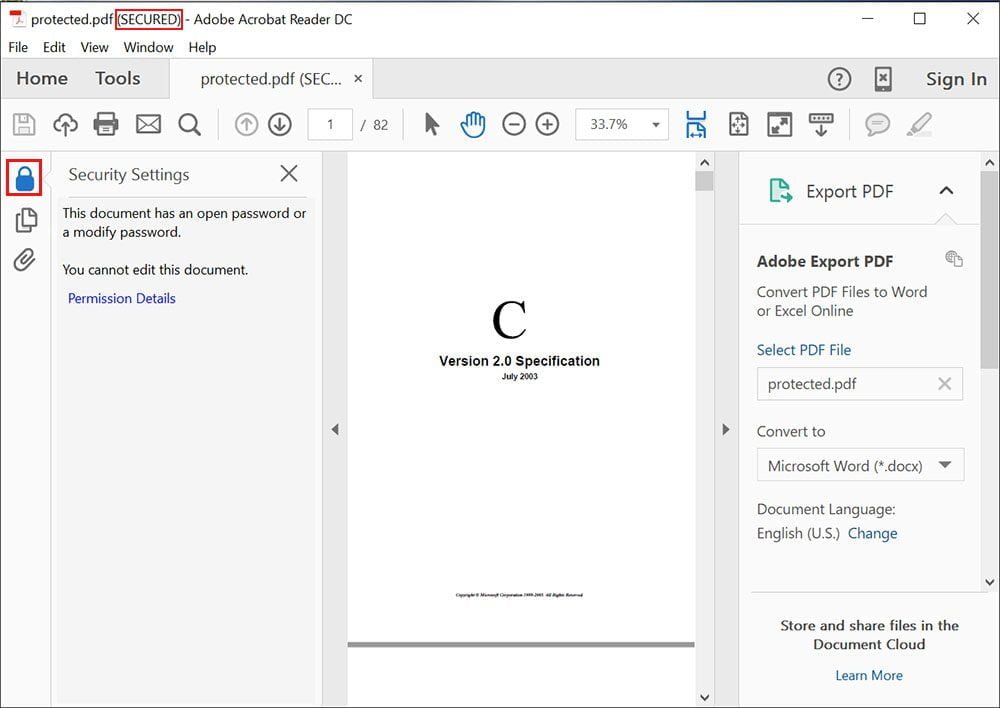Open the Edit menu

(54, 47)
